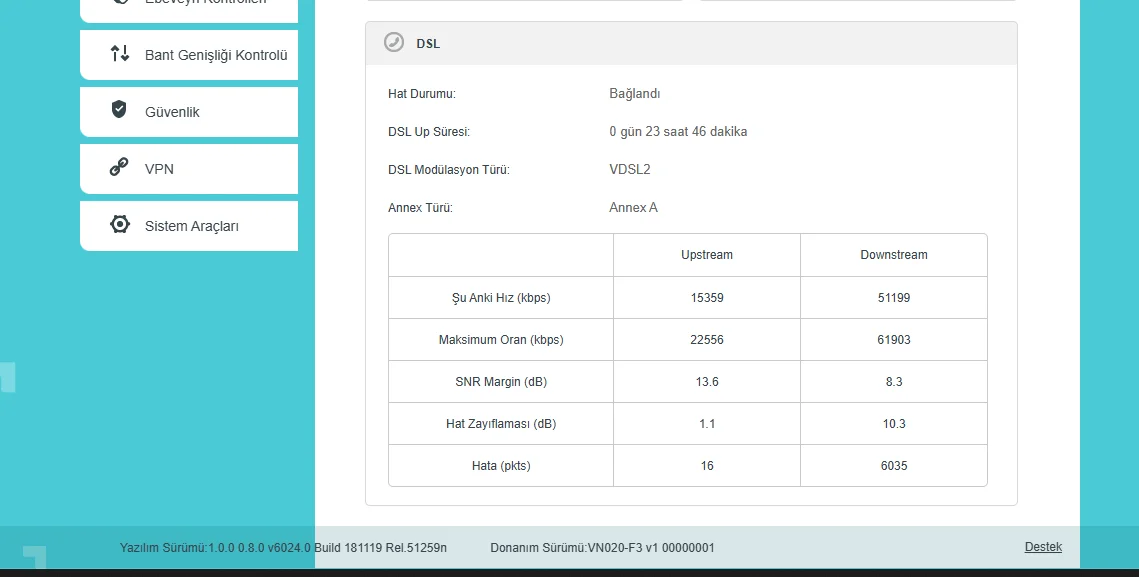Select downstream maximum rate 61903
Screen dimensions: 1139x577
(893, 339)
